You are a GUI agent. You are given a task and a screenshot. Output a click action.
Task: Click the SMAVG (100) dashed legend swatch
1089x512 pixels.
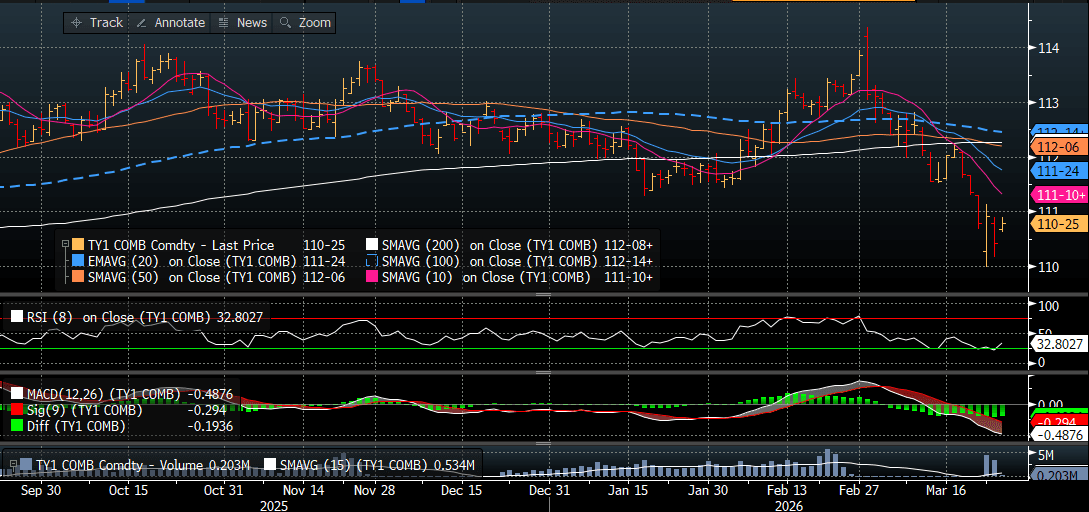pos(373,261)
